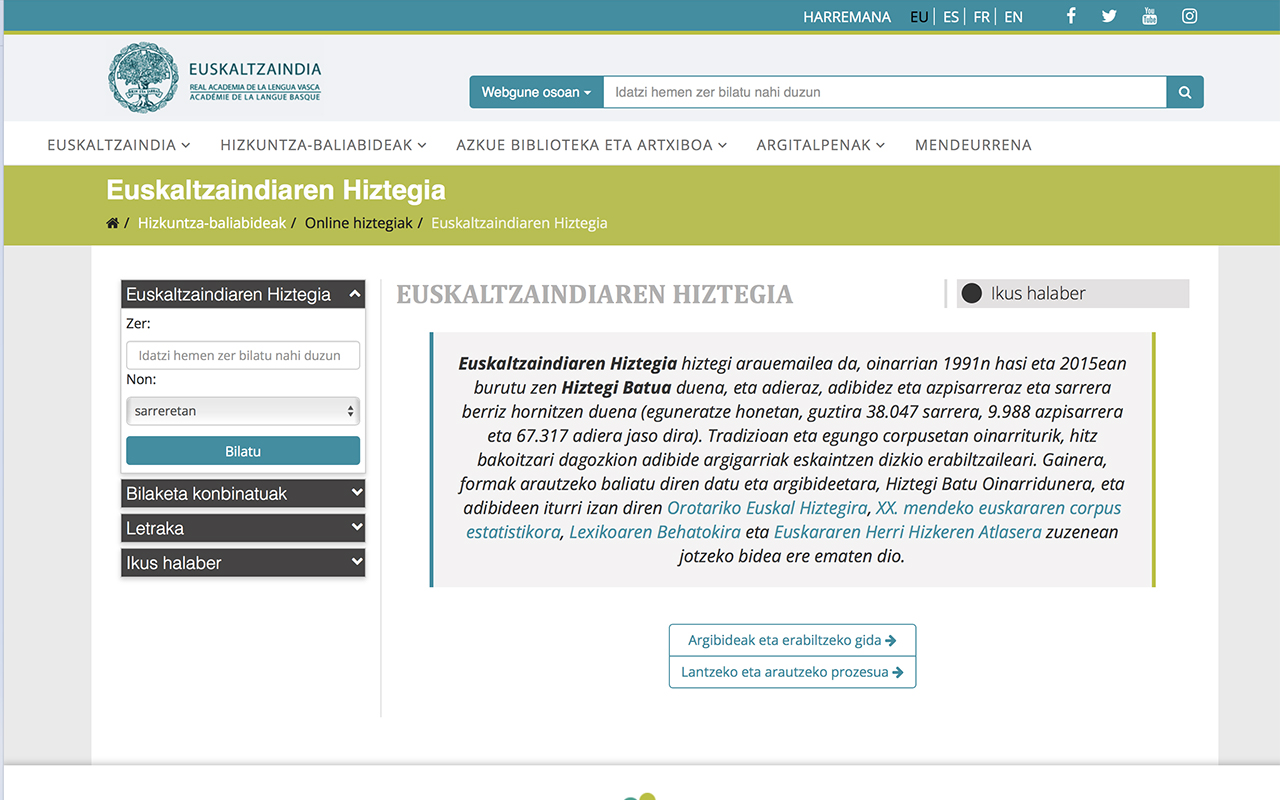
Task: Open the sarreretan select box
Action: point(243,411)
